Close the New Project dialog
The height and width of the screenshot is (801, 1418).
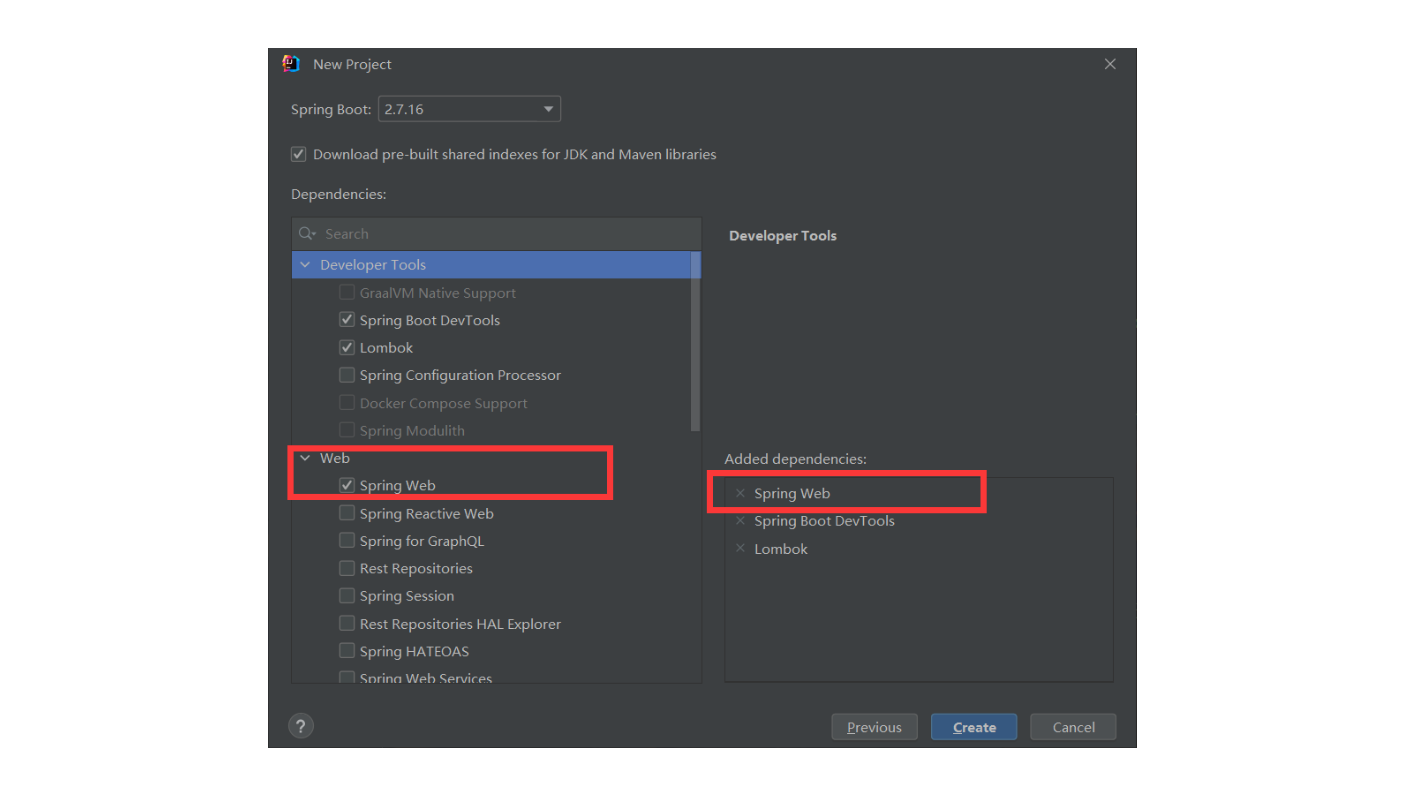click(x=1110, y=64)
